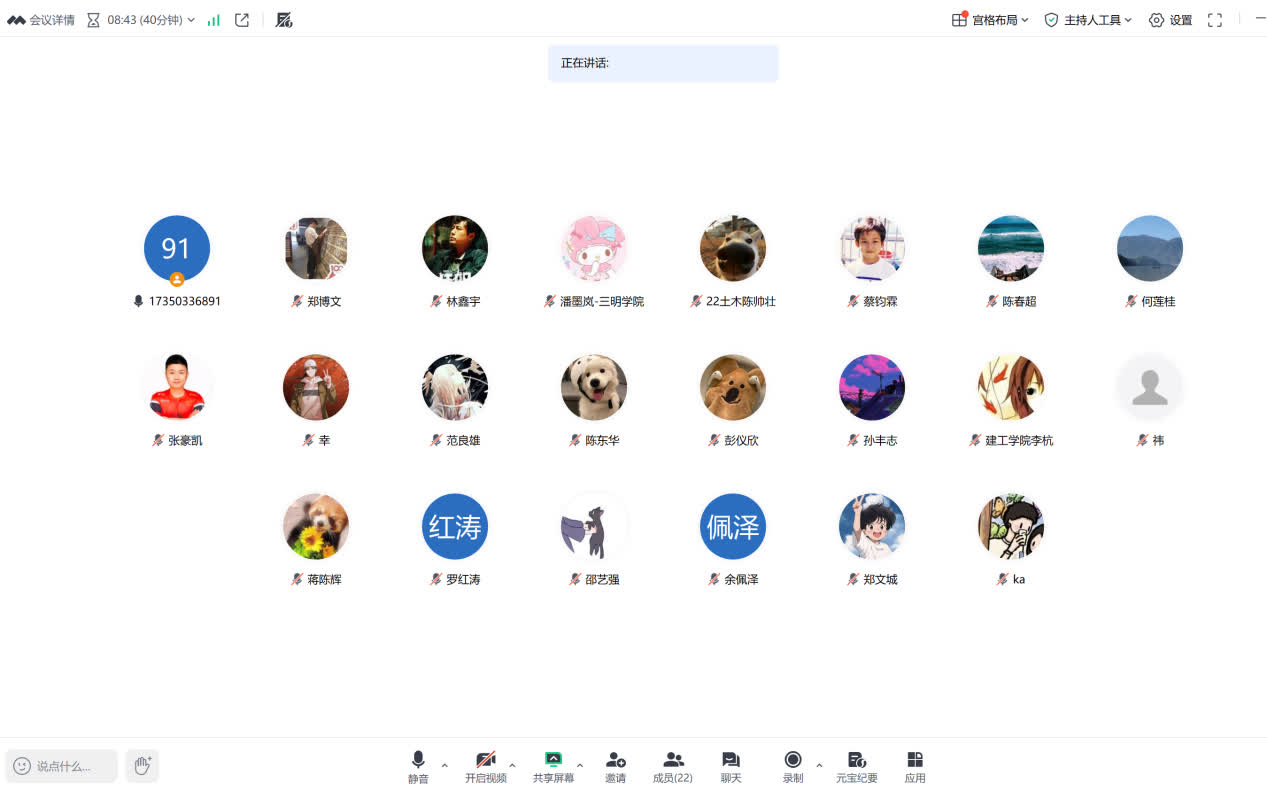Image resolution: width=1267 pixels, height=790 pixels.
Task: Enter fullscreen mode using the top-right icon
Action: [1215, 20]
